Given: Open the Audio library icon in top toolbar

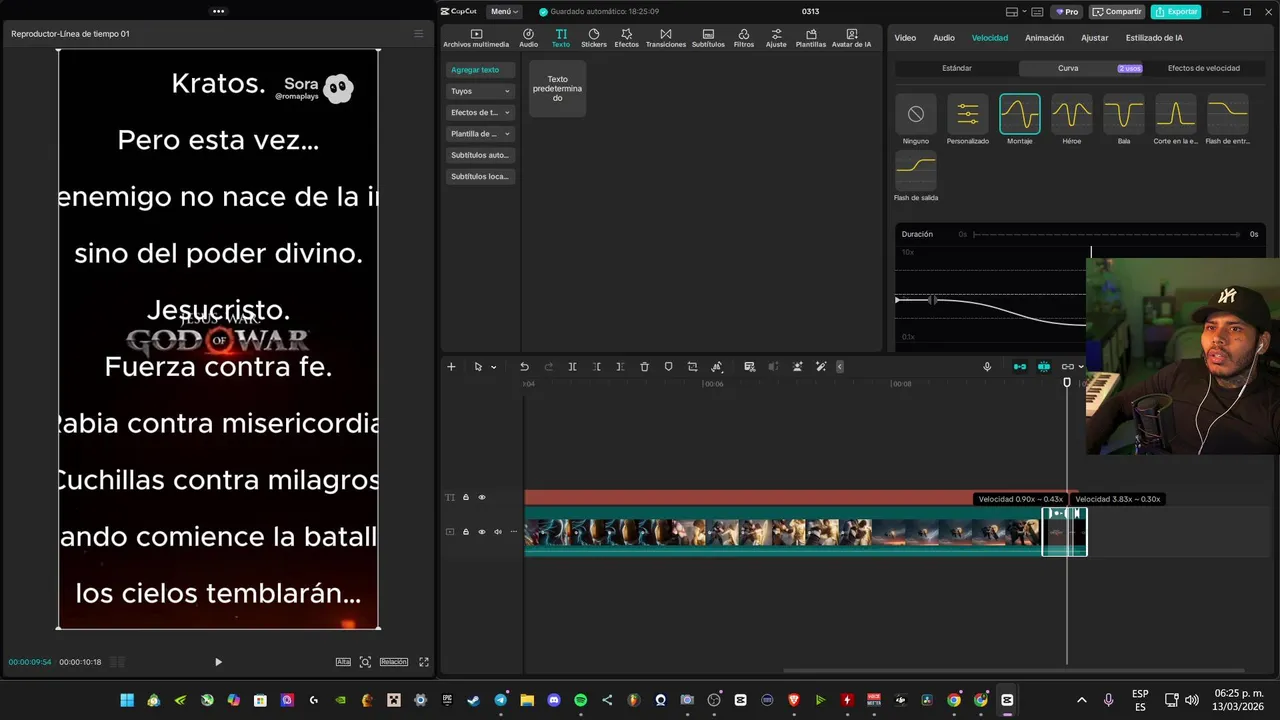Looking at the screenshot, I should point(528,38).
